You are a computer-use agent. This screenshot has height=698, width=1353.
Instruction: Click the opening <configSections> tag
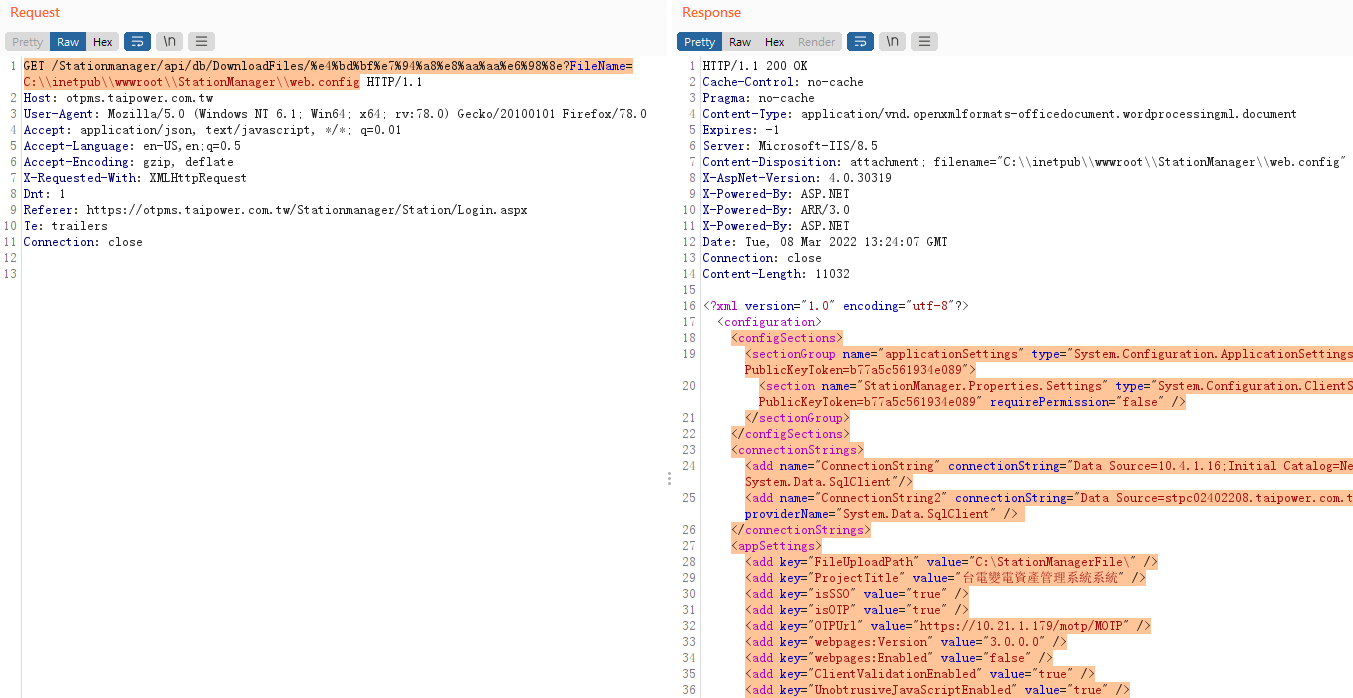787,338
